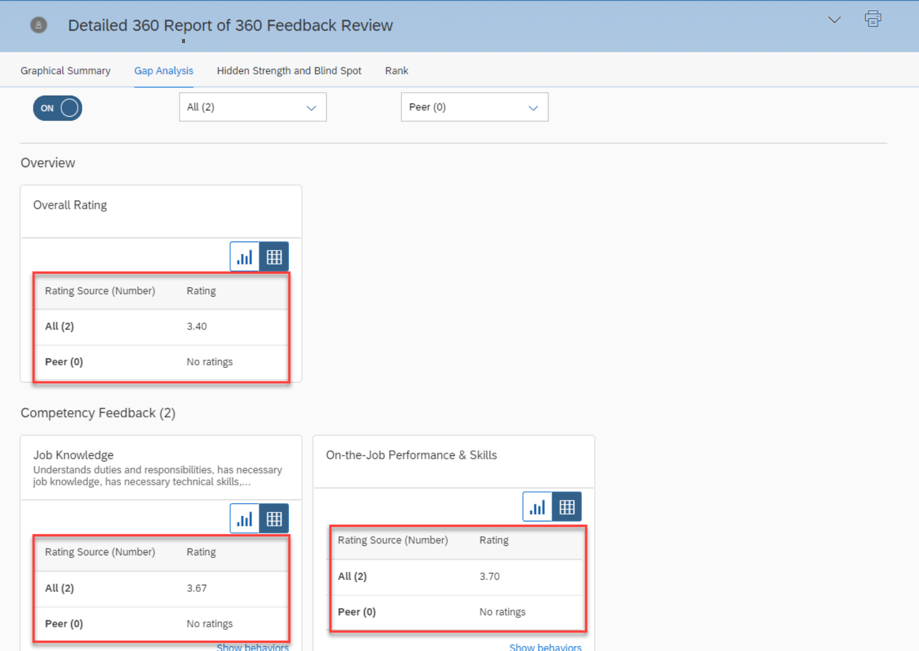Click the Job Knowledge Peer (0) row
919x651 pixels.
pyautogui.click(x=160, y=623)
